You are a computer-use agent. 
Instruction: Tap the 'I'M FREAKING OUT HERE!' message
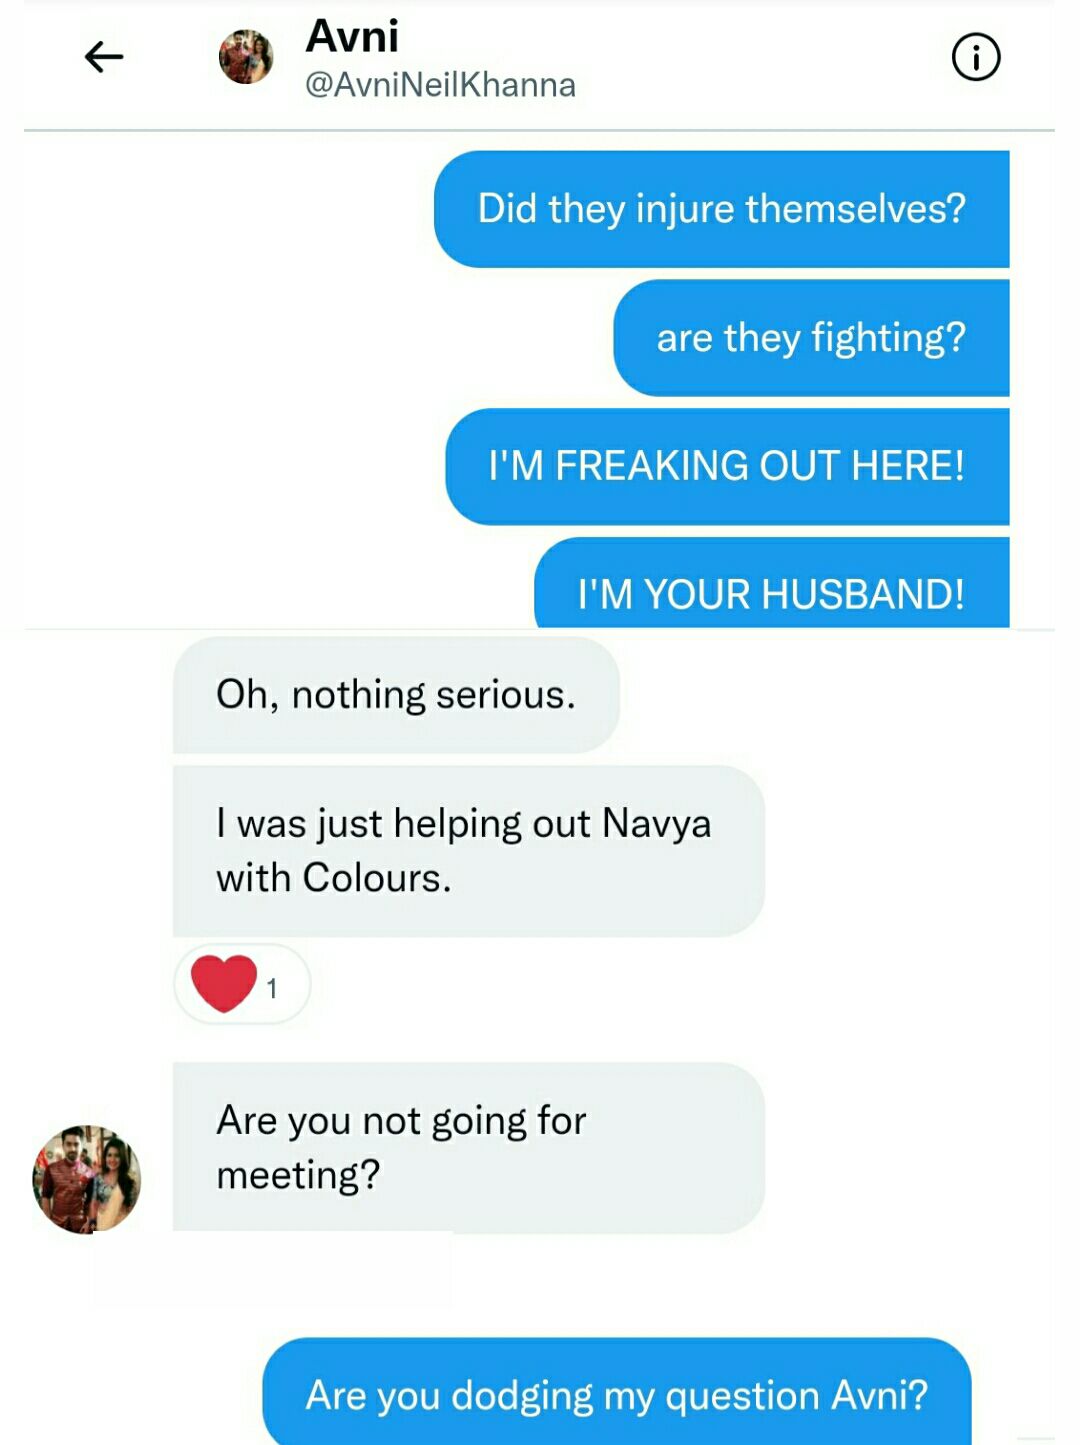pyautogui.click(x=727, y=466)
